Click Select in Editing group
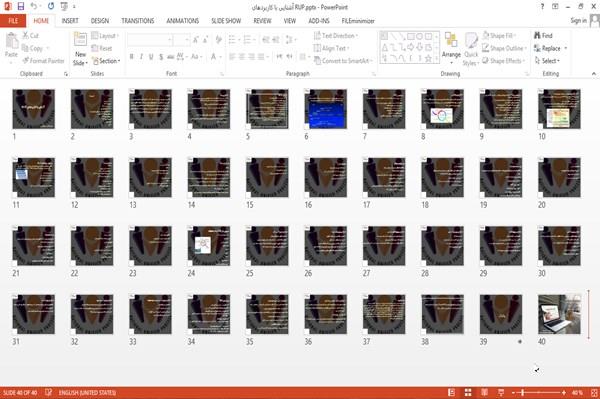600x399 pixels. (547, 61)
